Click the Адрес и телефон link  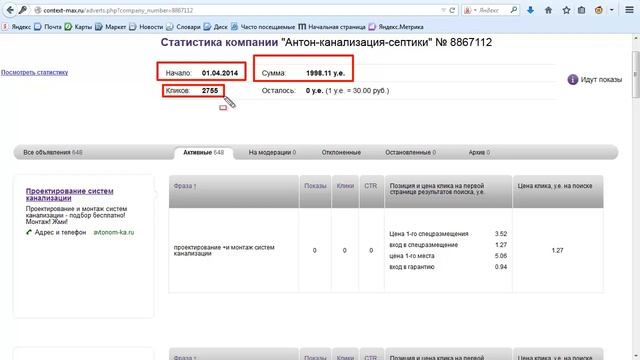click(60, 232)
